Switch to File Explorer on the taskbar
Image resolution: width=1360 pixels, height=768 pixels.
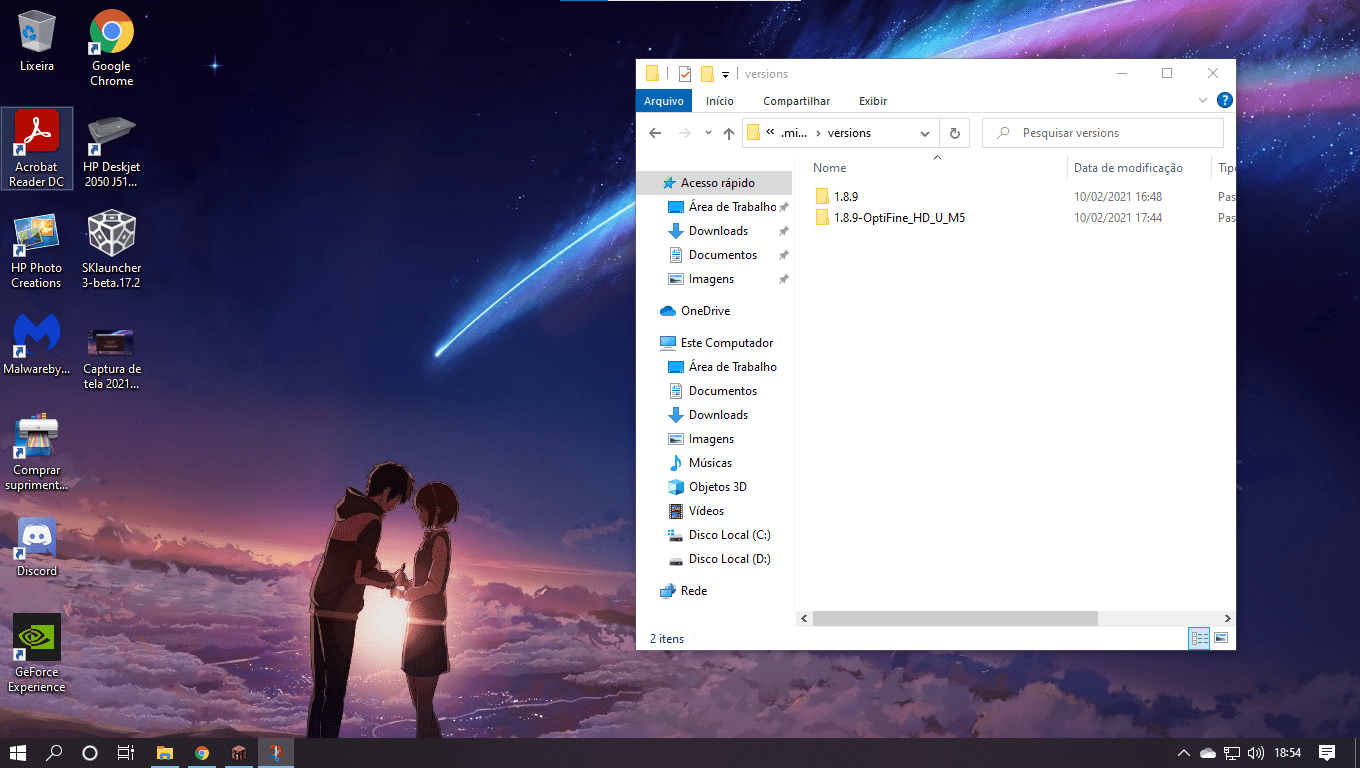(165, 753)
